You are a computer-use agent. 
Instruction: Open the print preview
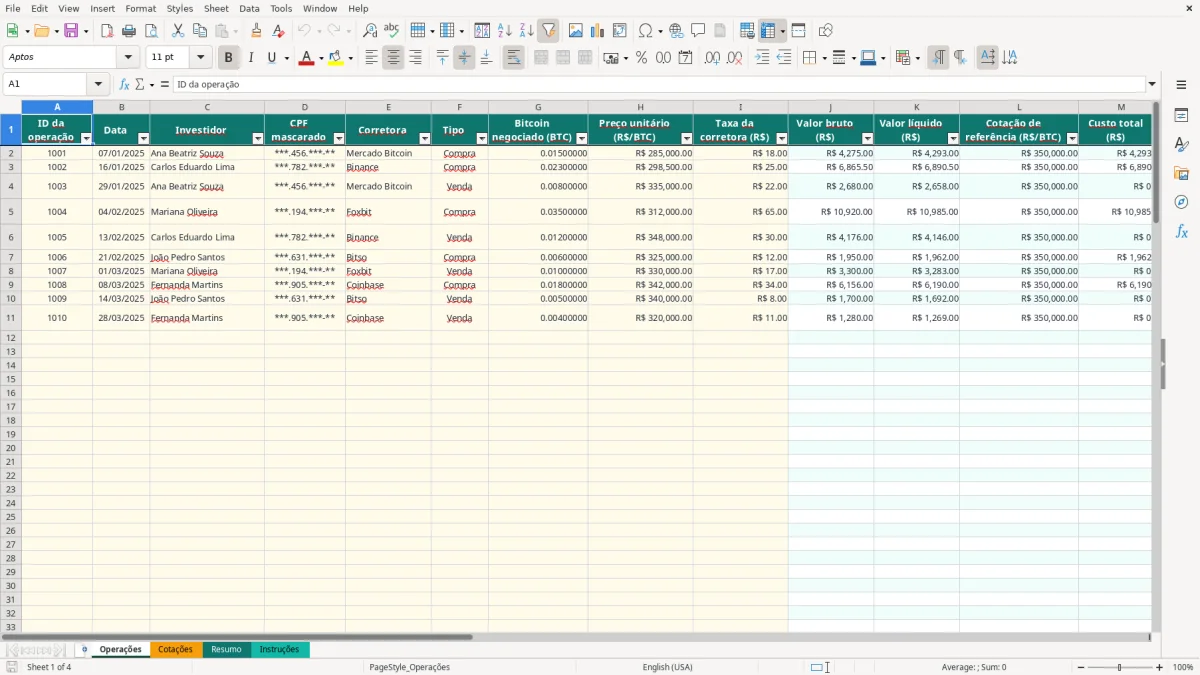pos(151,31)
